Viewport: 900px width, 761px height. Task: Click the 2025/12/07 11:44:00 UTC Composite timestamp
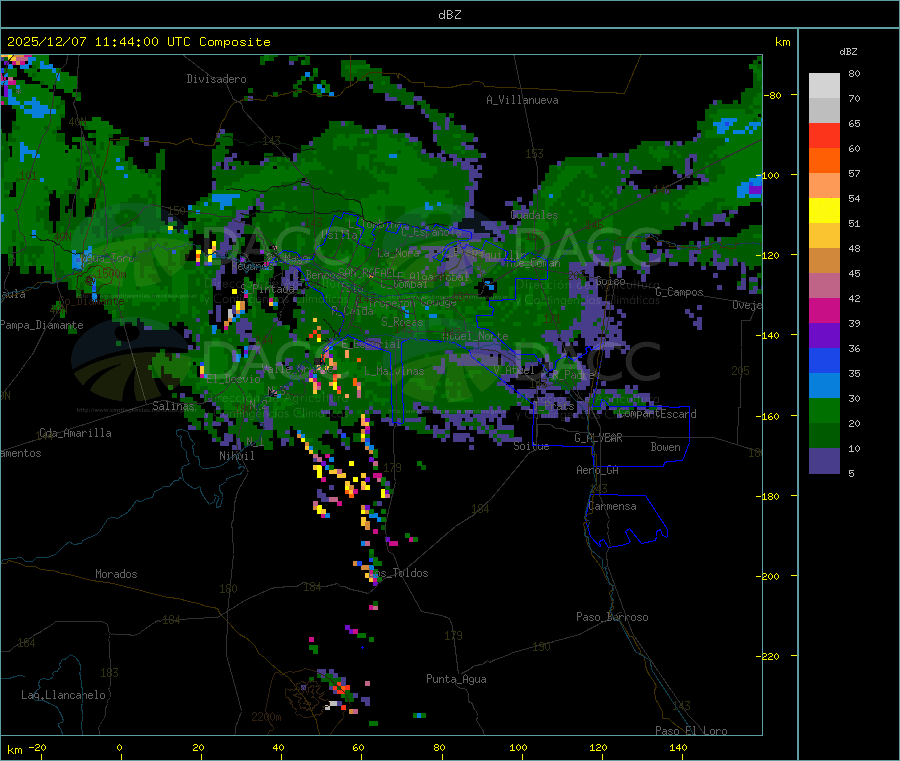[x=138, y=42]
